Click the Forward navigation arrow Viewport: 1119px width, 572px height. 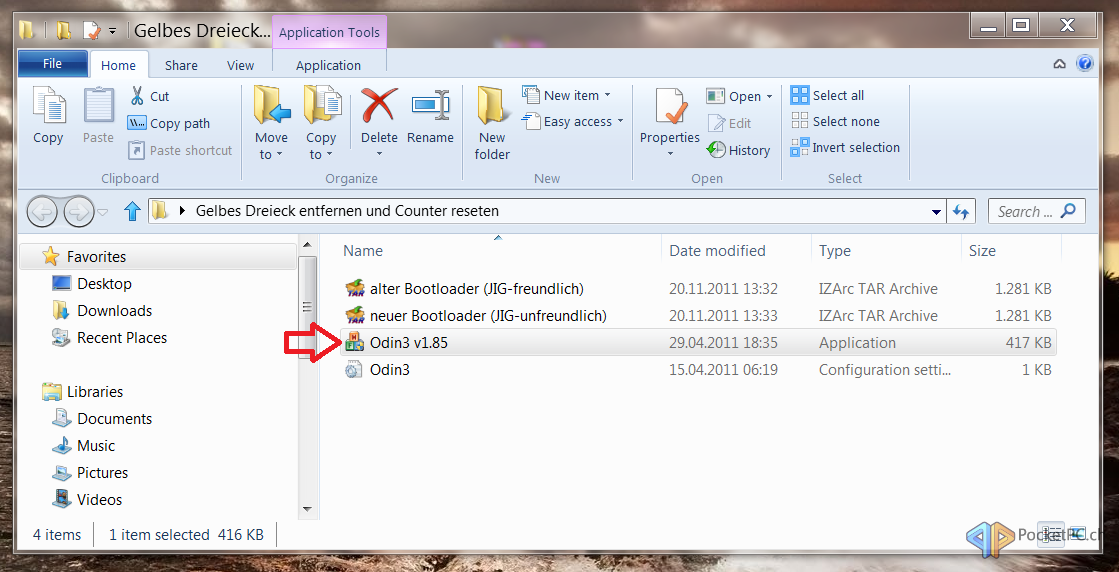78,212
